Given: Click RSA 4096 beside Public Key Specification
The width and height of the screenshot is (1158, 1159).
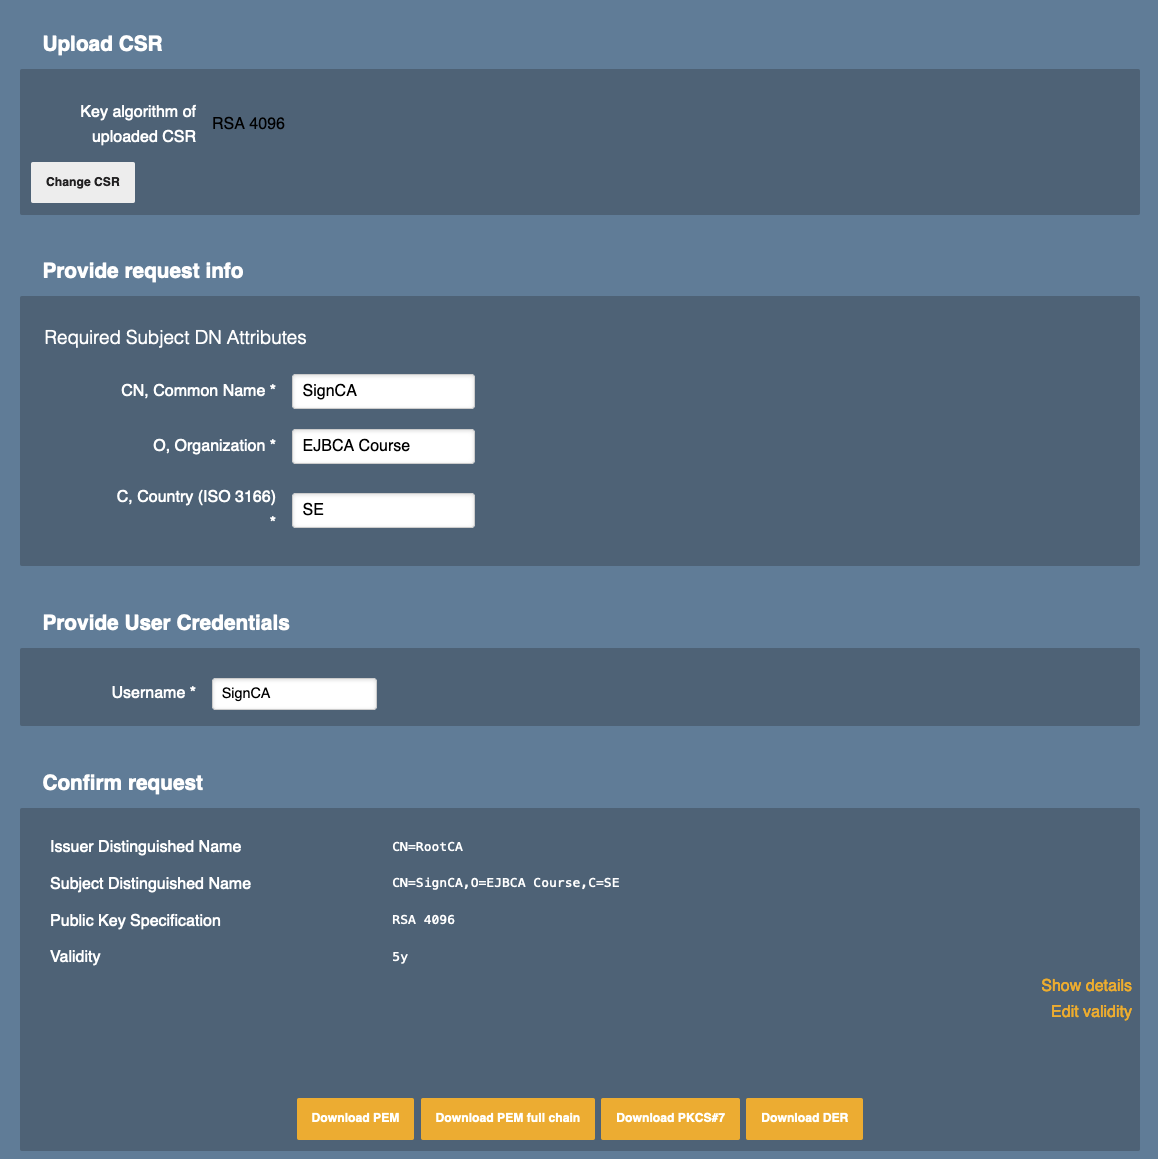Looking at the screenshot, I should (423, 920).
